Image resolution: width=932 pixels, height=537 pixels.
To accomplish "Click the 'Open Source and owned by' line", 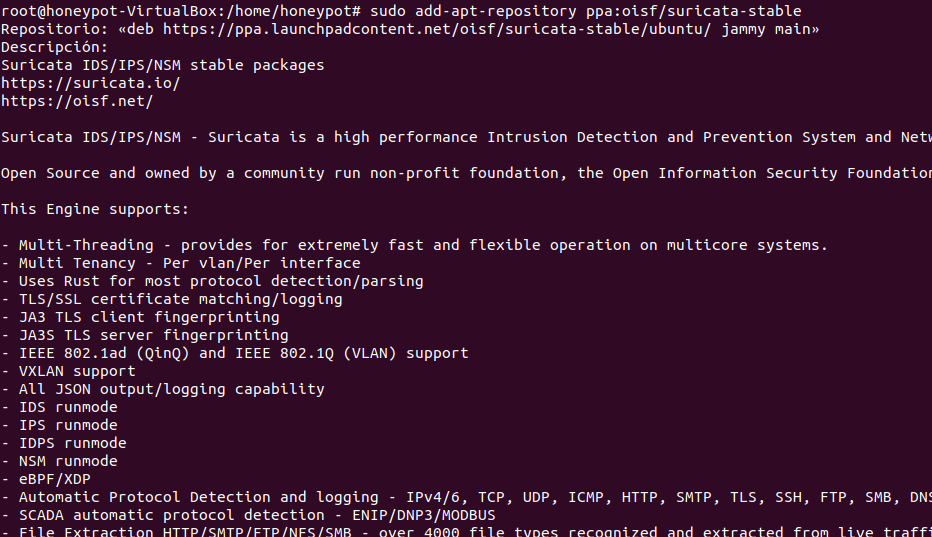I will (x=466, y=173).
